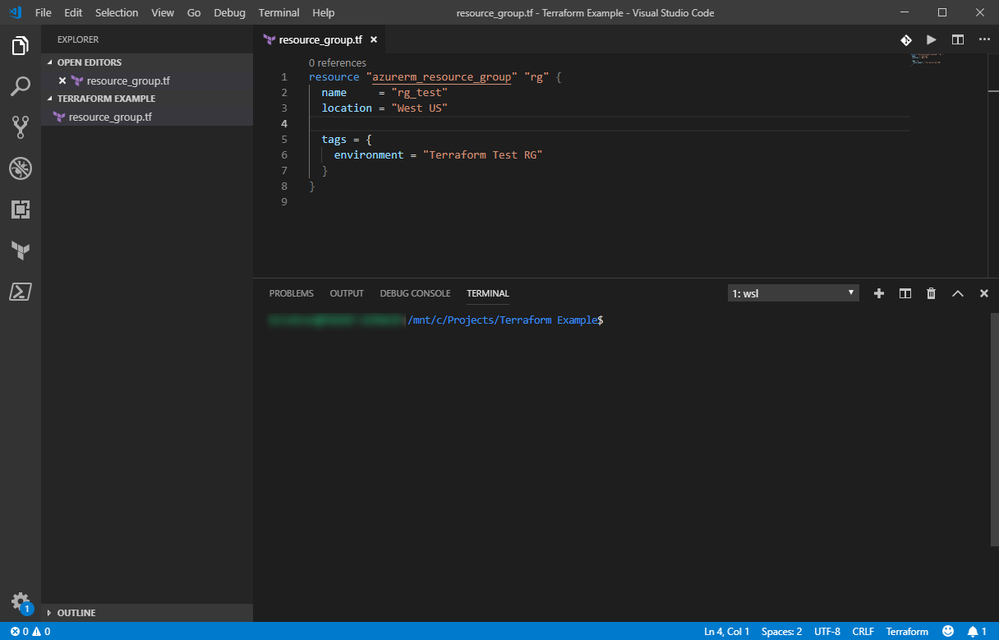
Task: Switch to the Problems tab
Action: pos(291,293)
